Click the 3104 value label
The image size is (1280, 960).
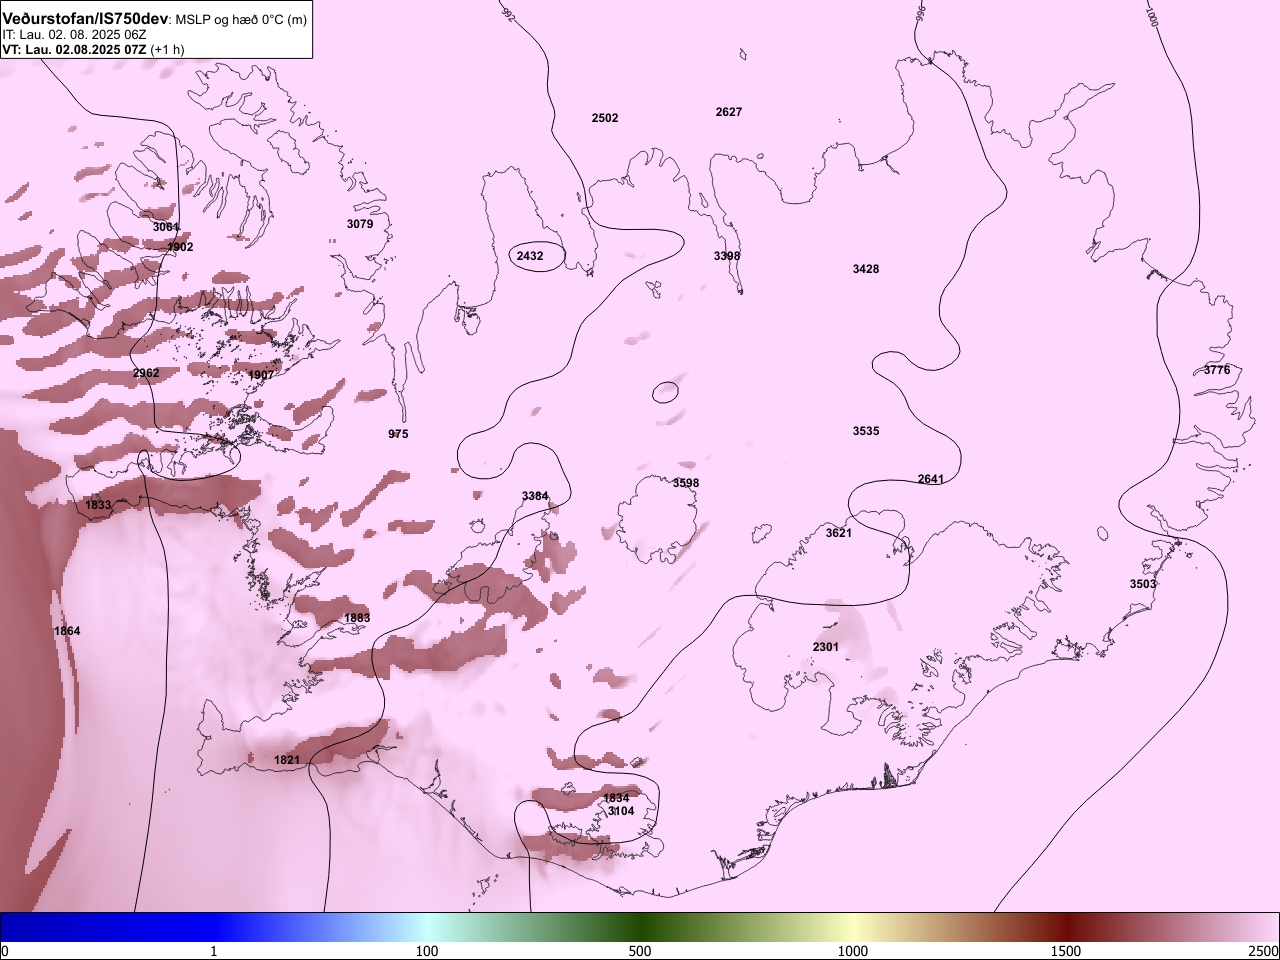coord(621,811)
